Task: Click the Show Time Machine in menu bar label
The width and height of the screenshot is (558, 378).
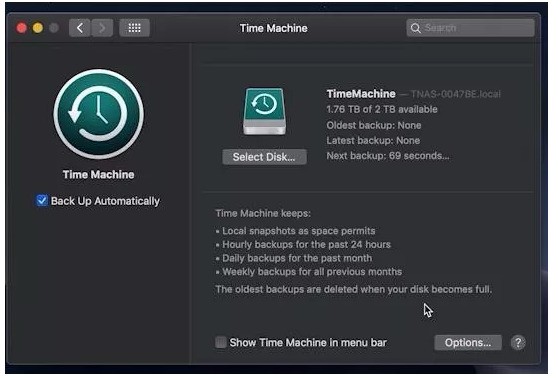Action: coord(308,343)
